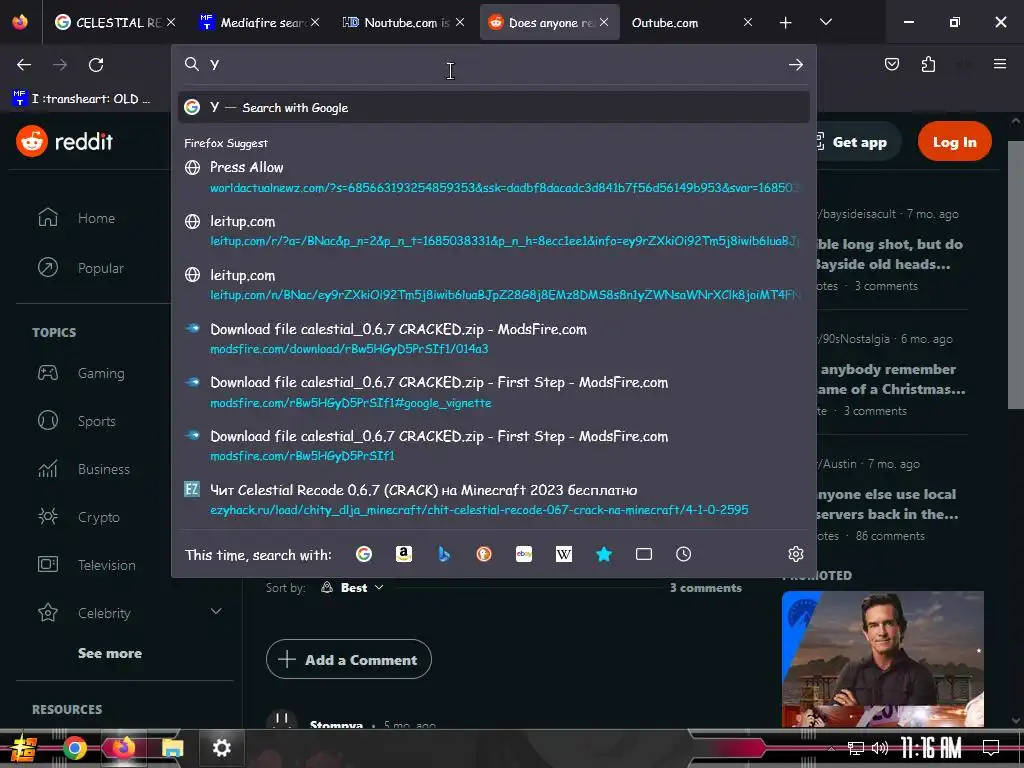Image resolution: width=1024 pixels, height=768 pixels.
Task: Open the ezyhack.ru Celestial Recode suggestion
Action: (x=494, y=499)
